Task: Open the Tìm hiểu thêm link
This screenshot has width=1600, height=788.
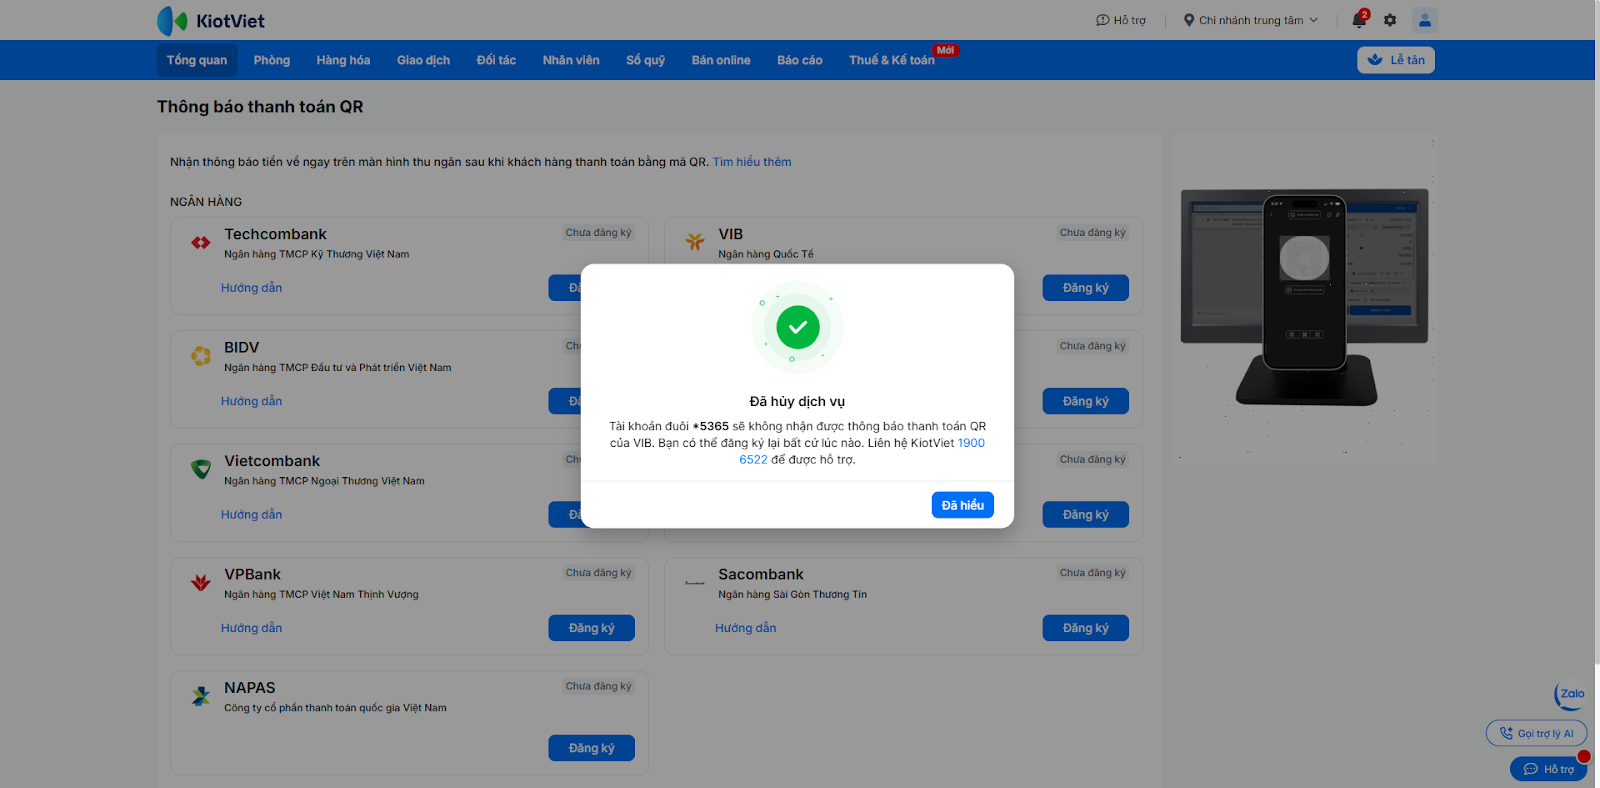Action: 752,162
